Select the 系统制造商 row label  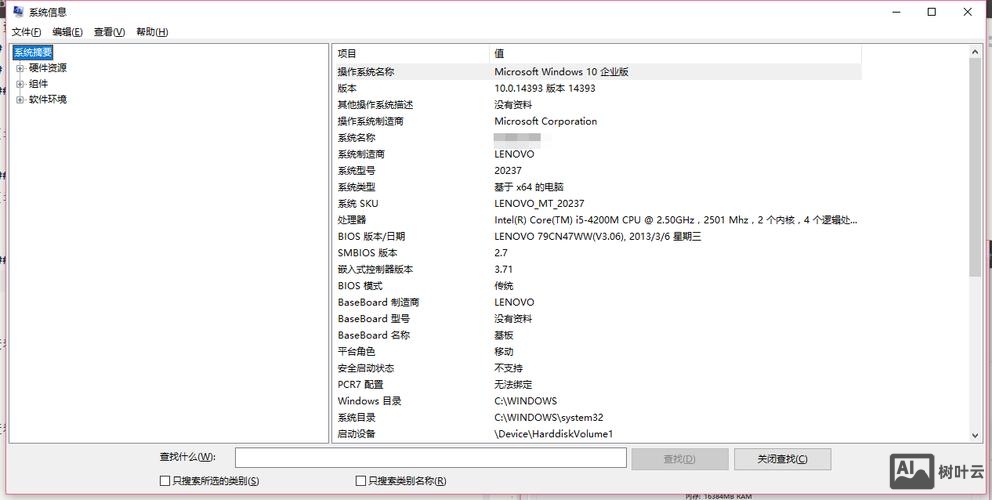361,154
